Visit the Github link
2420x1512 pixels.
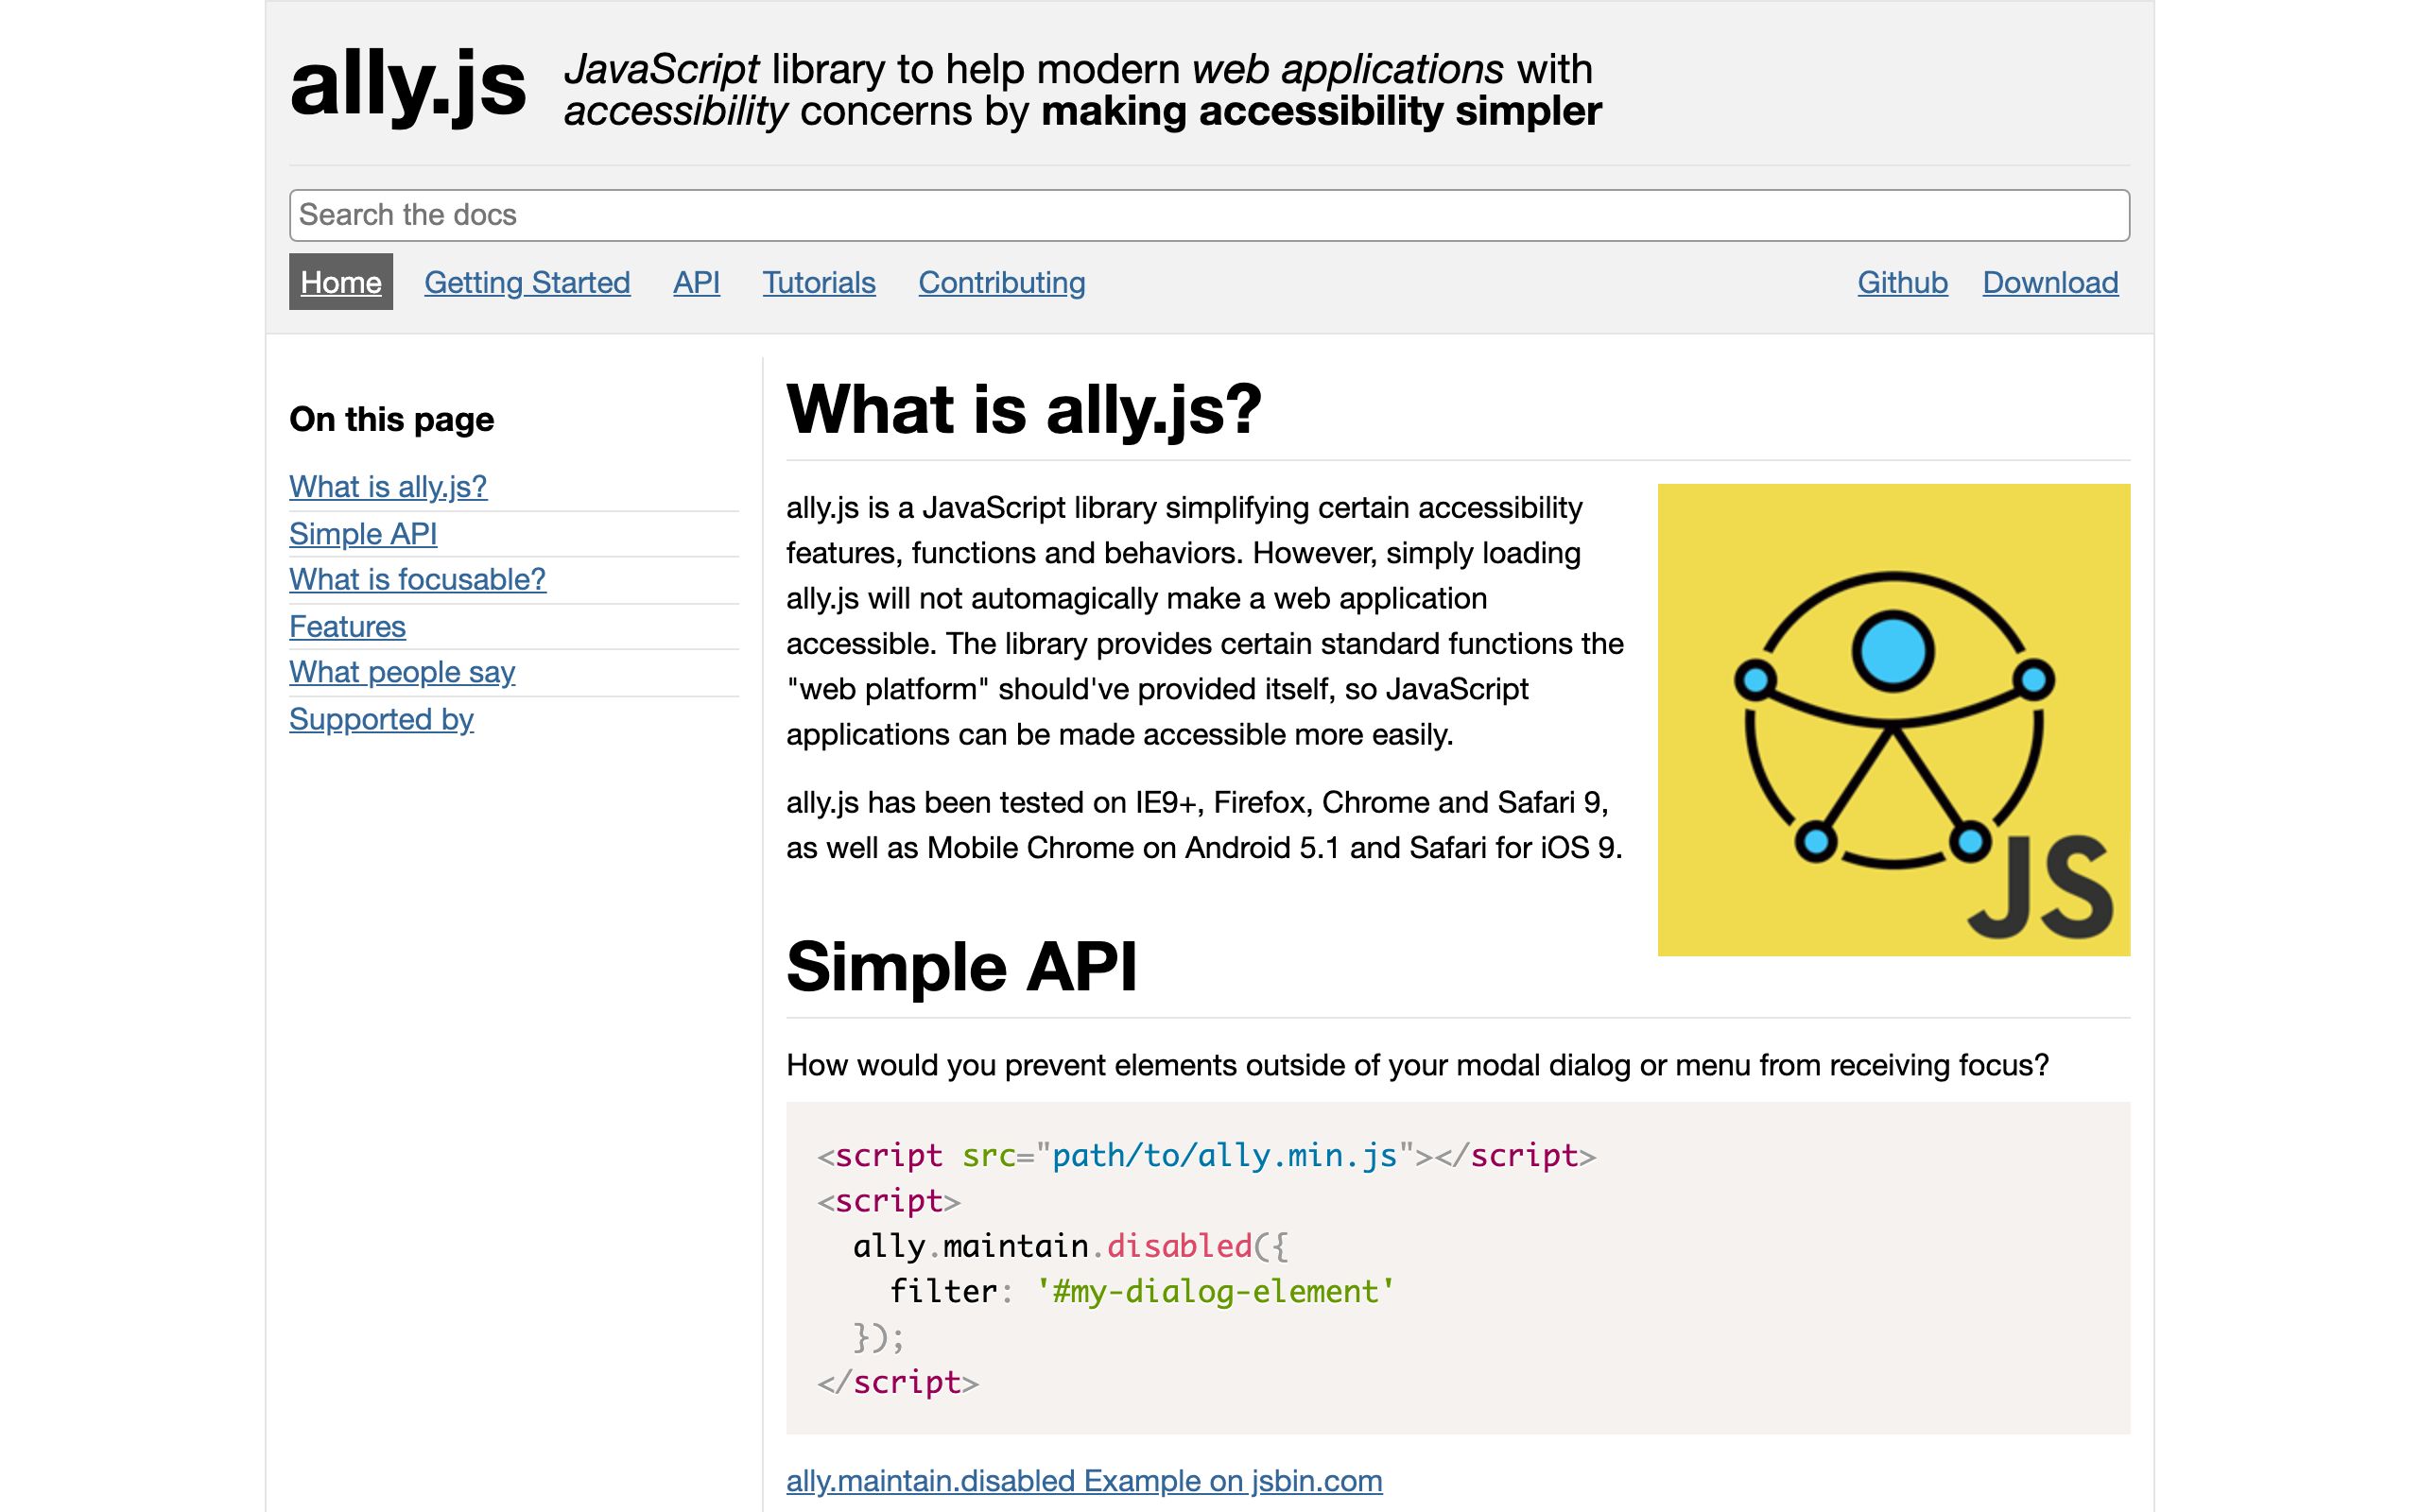click(x=1902, y=283)
